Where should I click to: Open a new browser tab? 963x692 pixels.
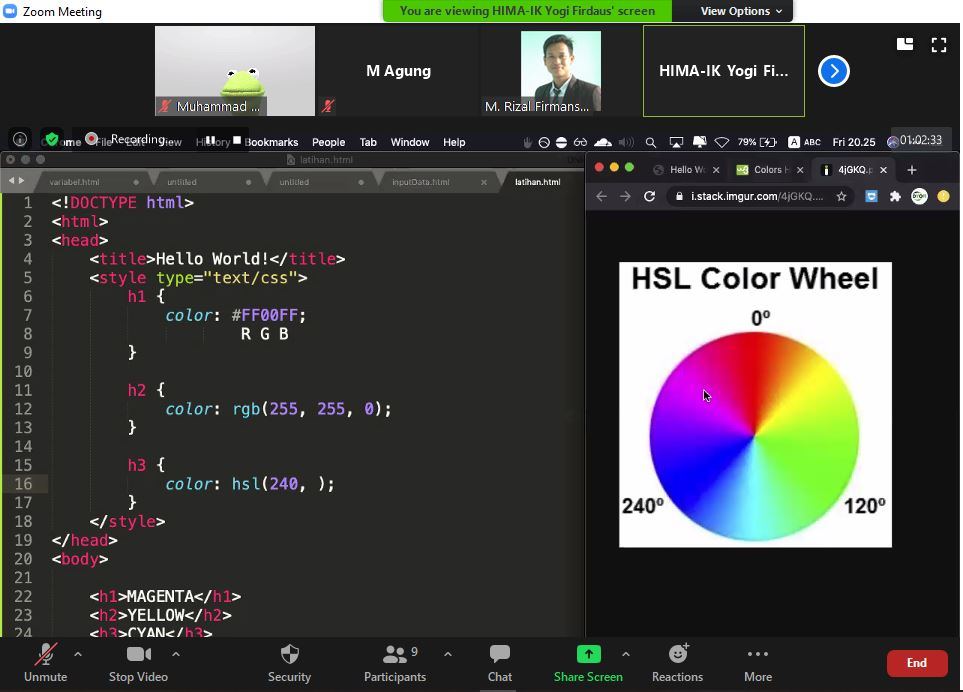[x=911, y=170]
